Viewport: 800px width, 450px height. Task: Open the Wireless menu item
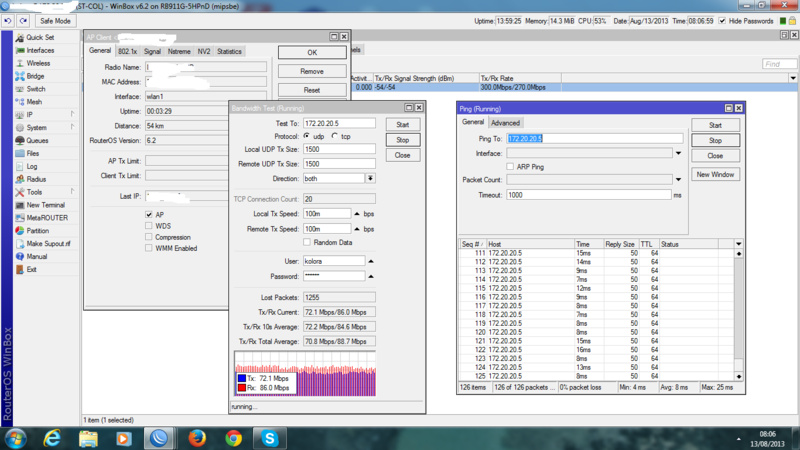(38, 63)
